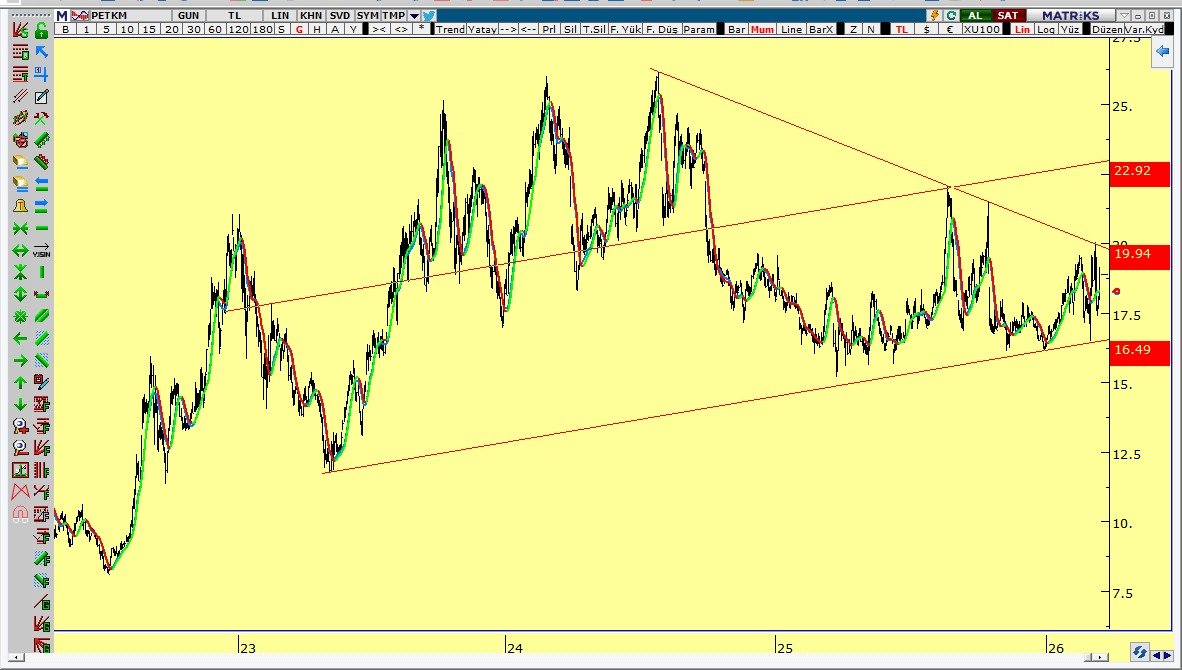Switch price currency to TL
Screen dimensions: 1182x670
click(902, 29)
